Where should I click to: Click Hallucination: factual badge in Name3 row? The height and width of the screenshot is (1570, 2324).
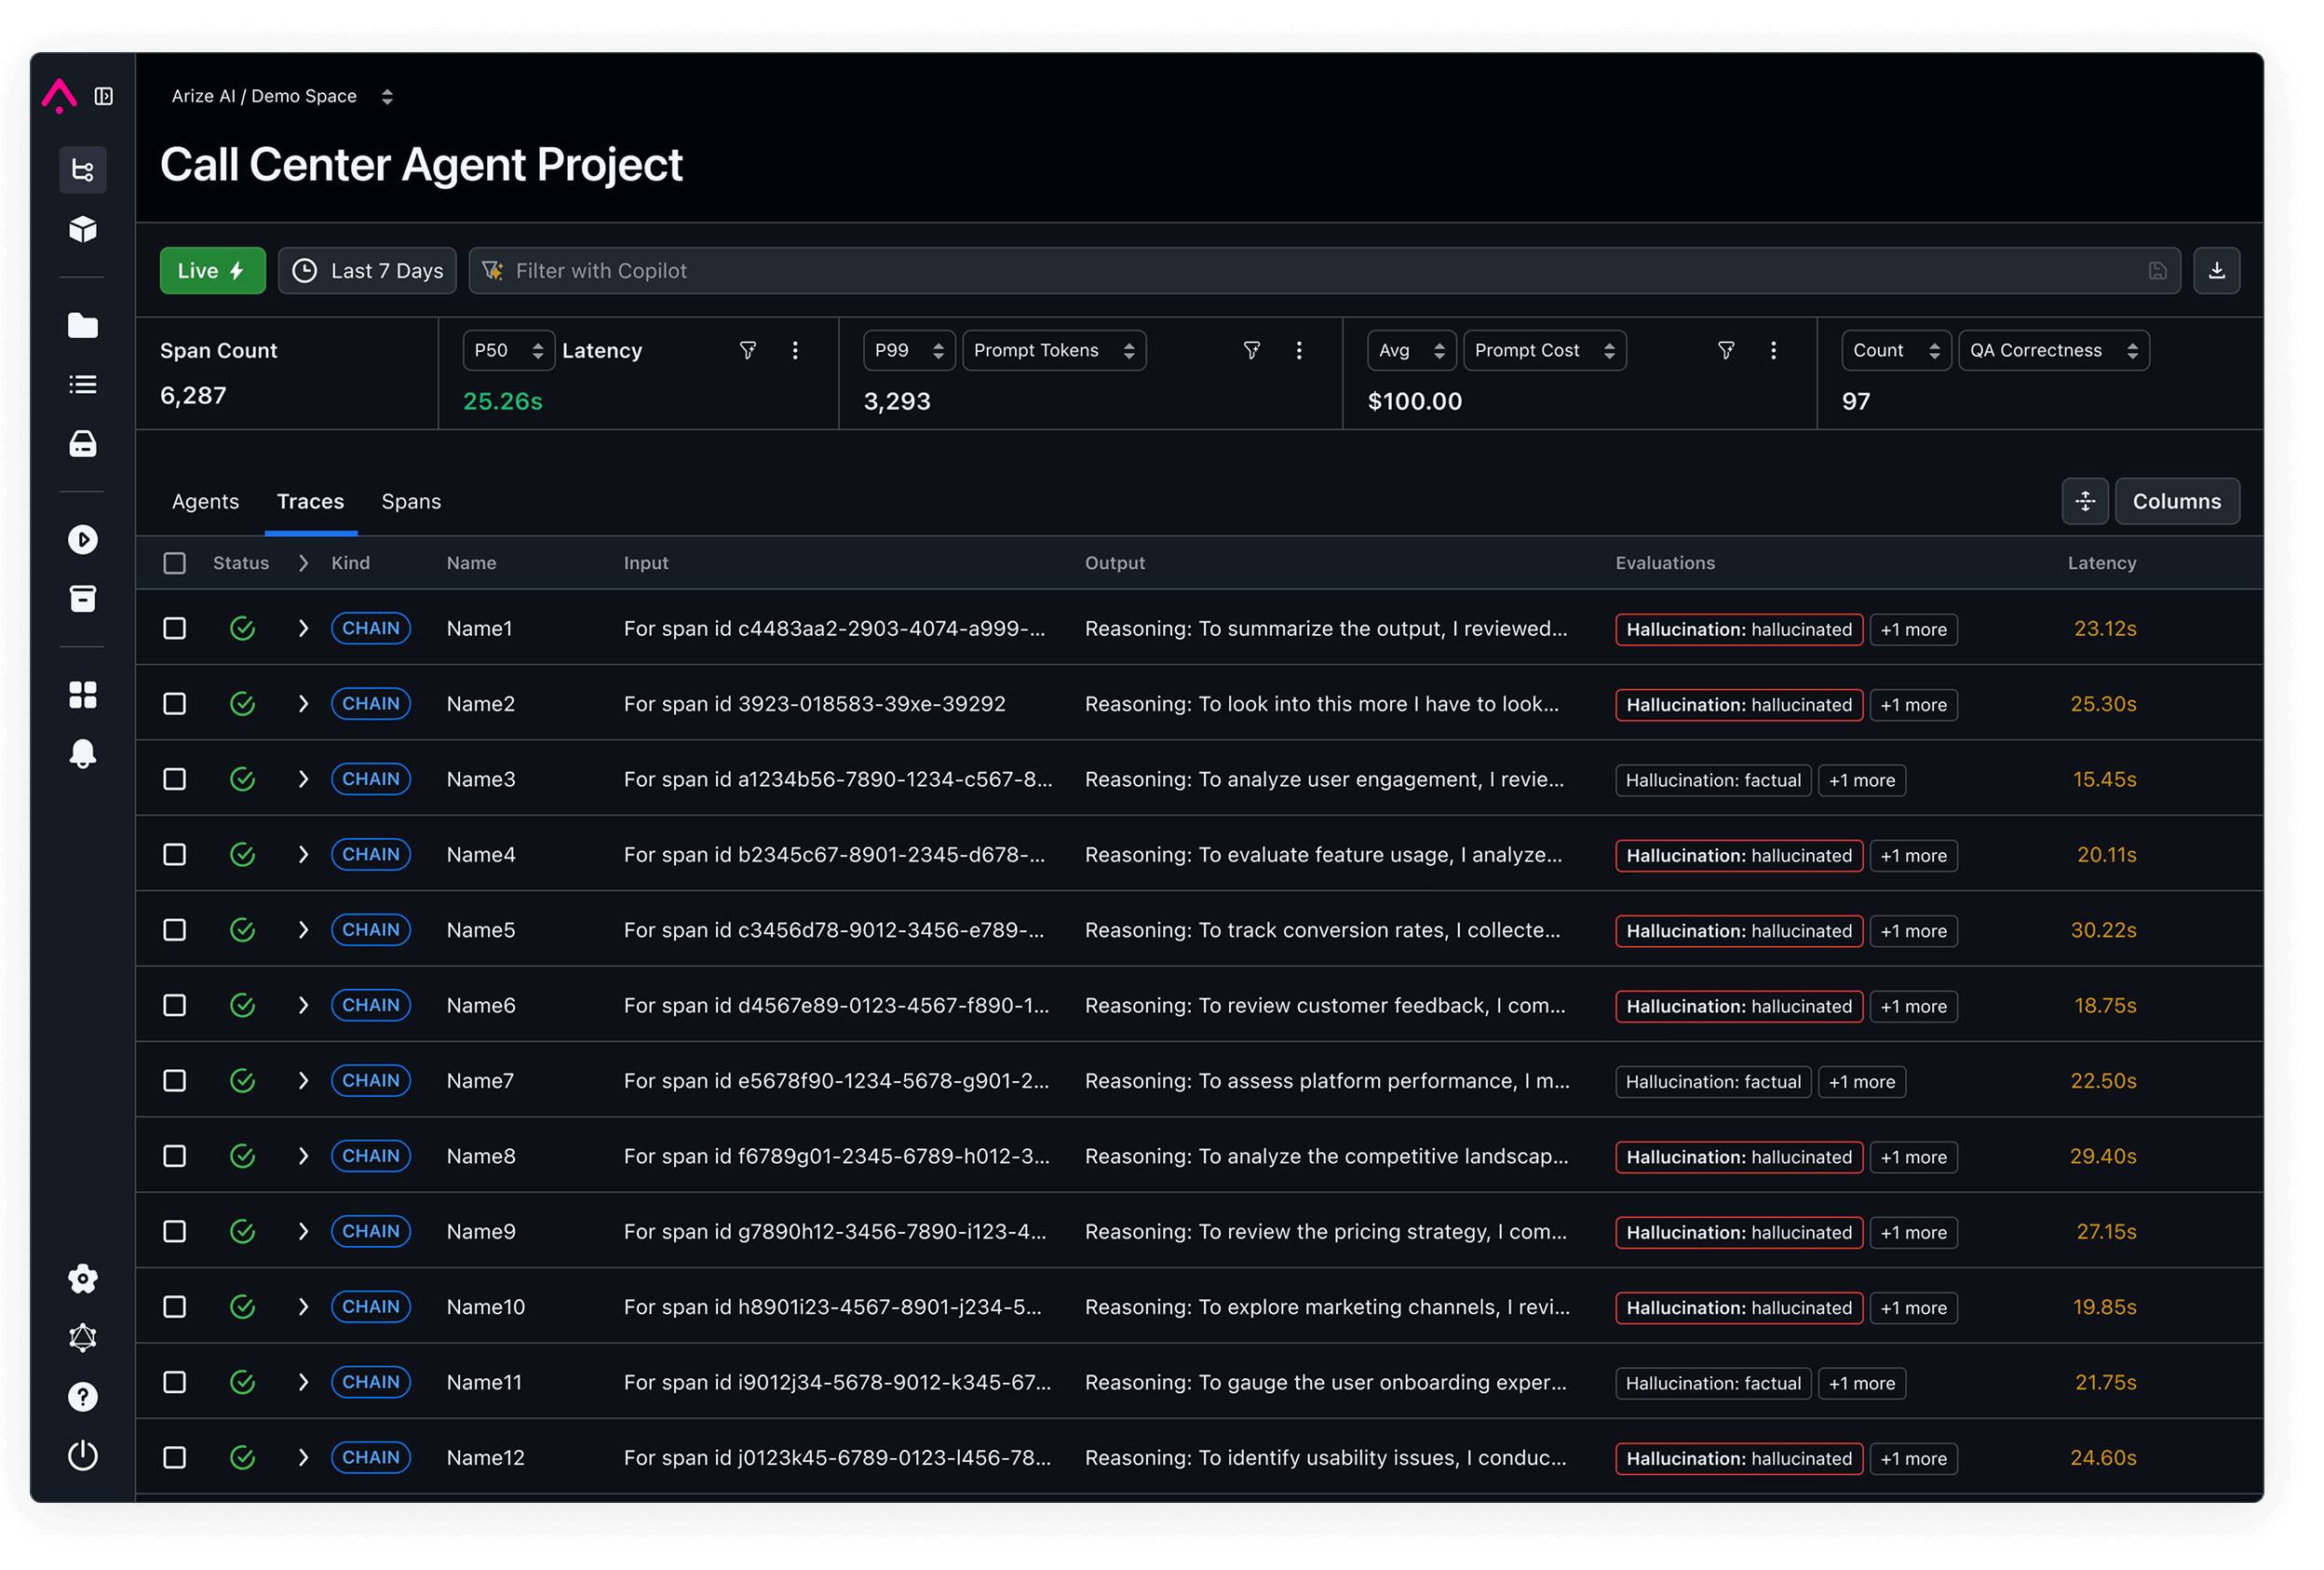1713,780
